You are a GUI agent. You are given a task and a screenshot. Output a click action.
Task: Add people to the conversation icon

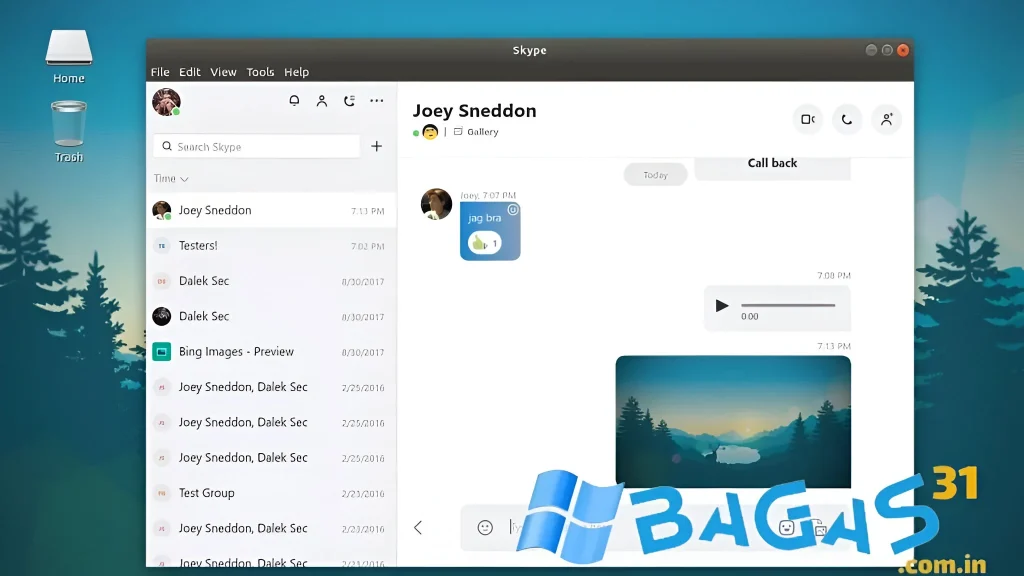coord(886,120)
